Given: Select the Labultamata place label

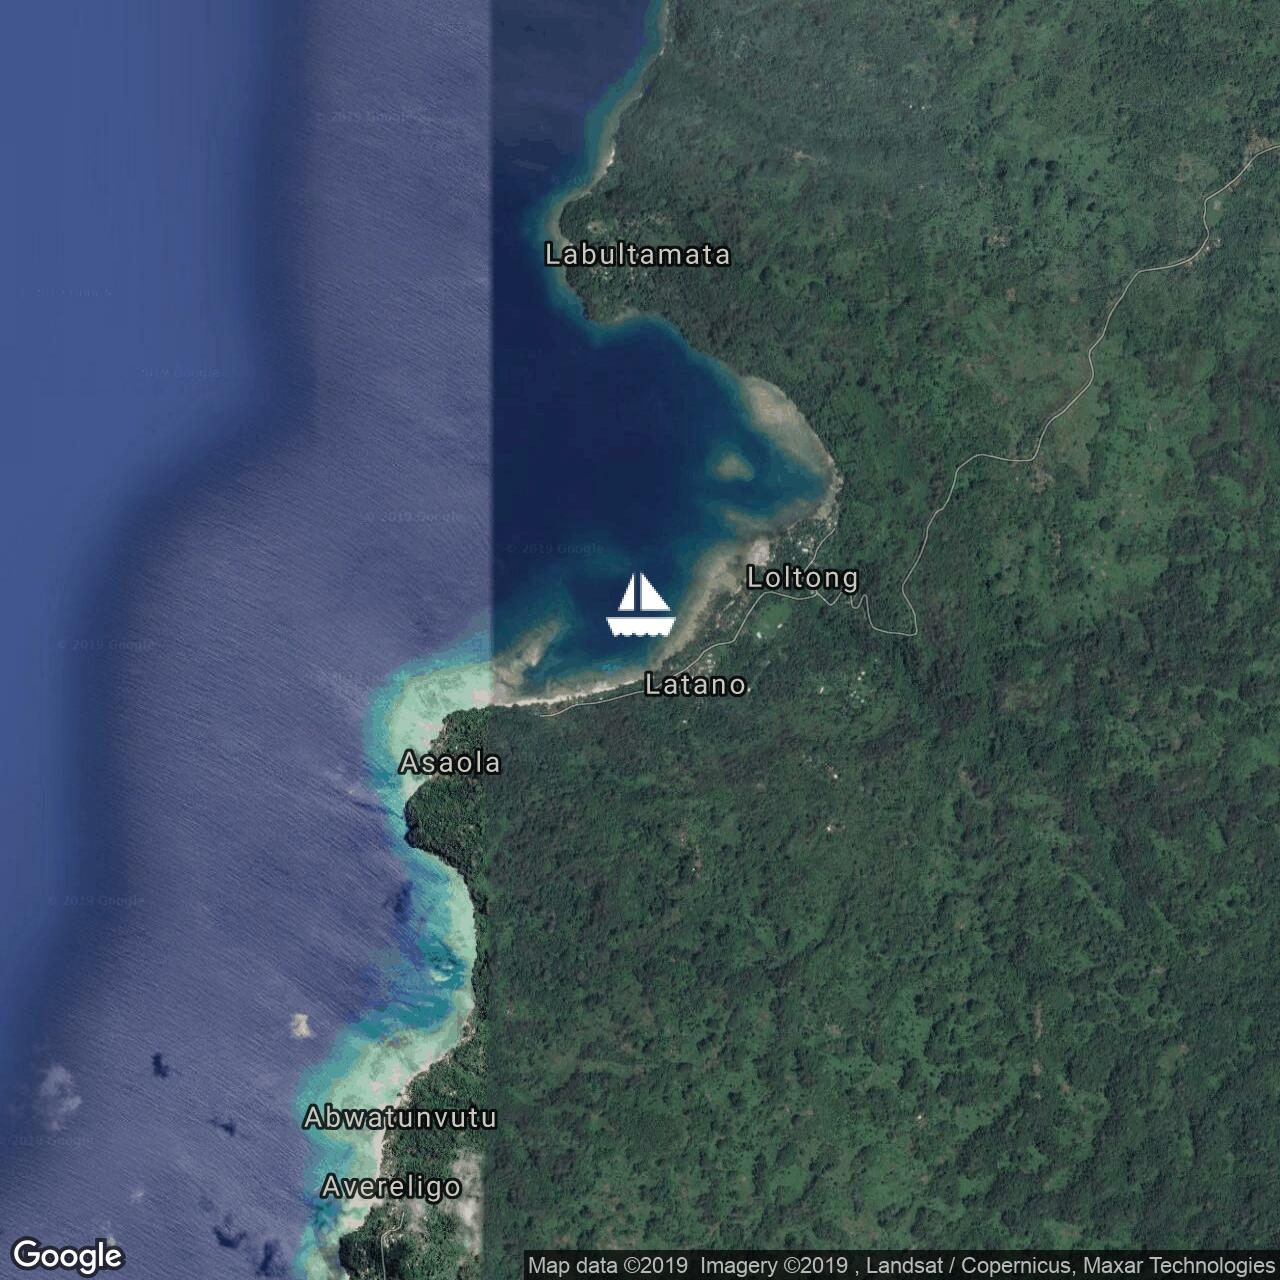Looking at the screenshot, I should [637, 255].
